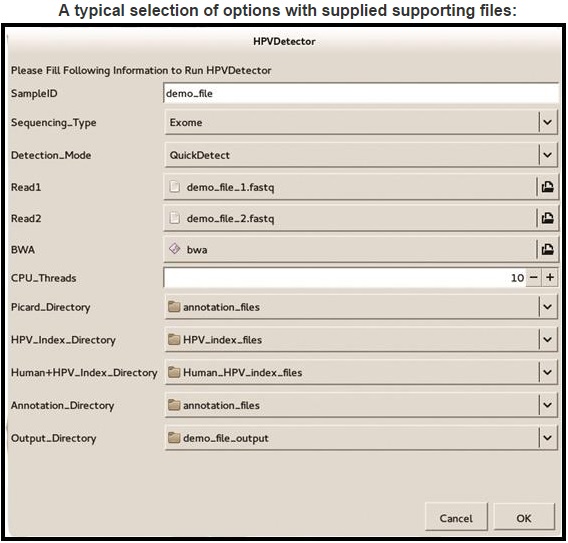This screenshot has height=543, width=568.
Task: Click the HPV_index_files folder icon
Action: click(x=174, y=339)
